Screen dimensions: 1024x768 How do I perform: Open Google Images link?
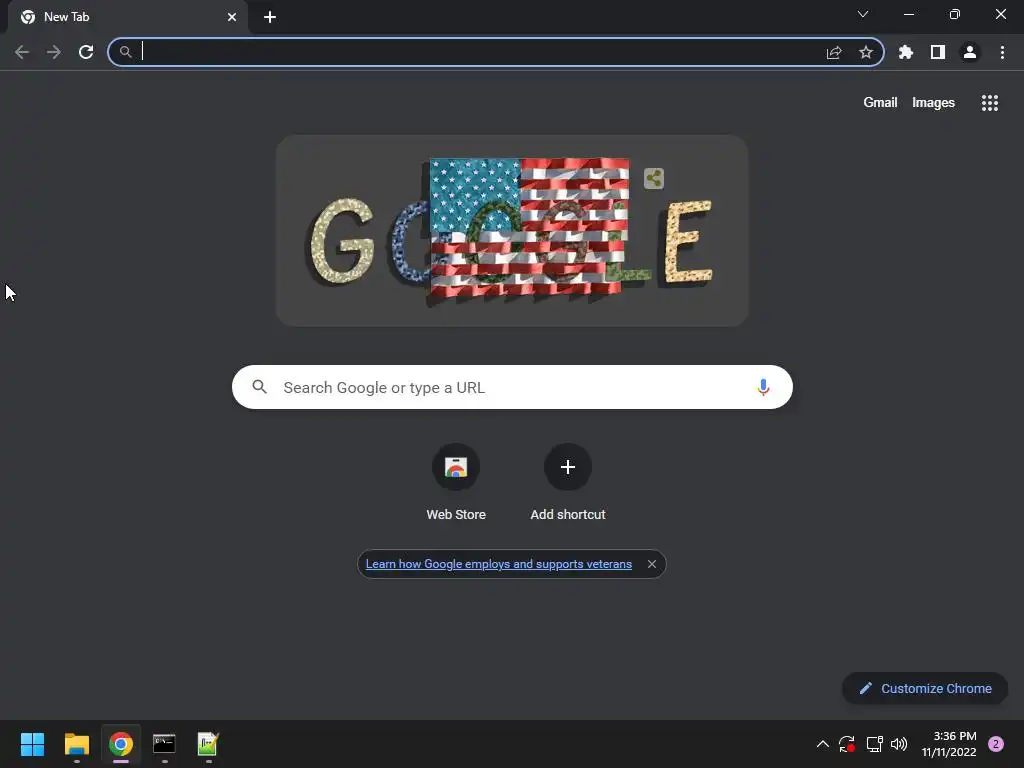point(933,103)
